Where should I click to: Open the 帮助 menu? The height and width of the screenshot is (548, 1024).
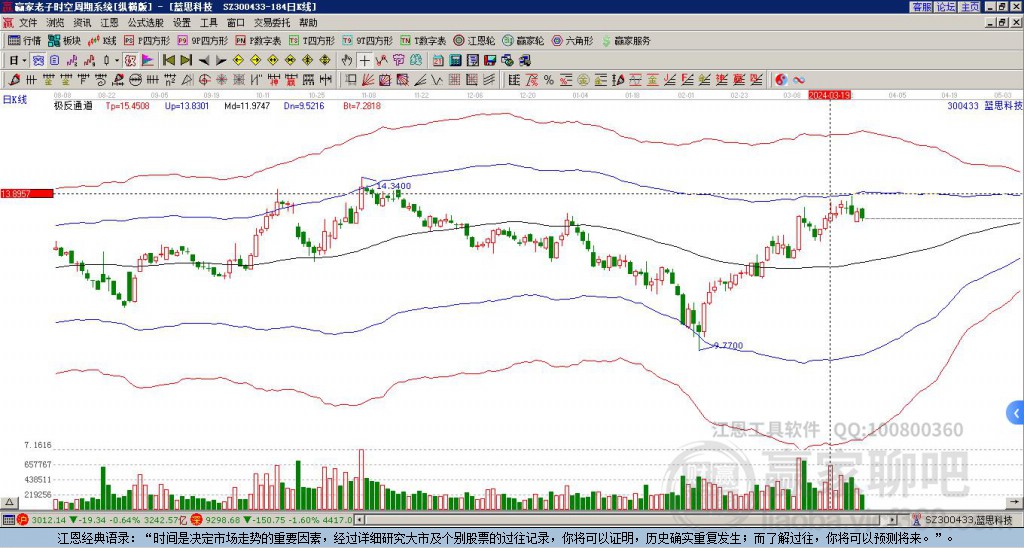(308, 23)
